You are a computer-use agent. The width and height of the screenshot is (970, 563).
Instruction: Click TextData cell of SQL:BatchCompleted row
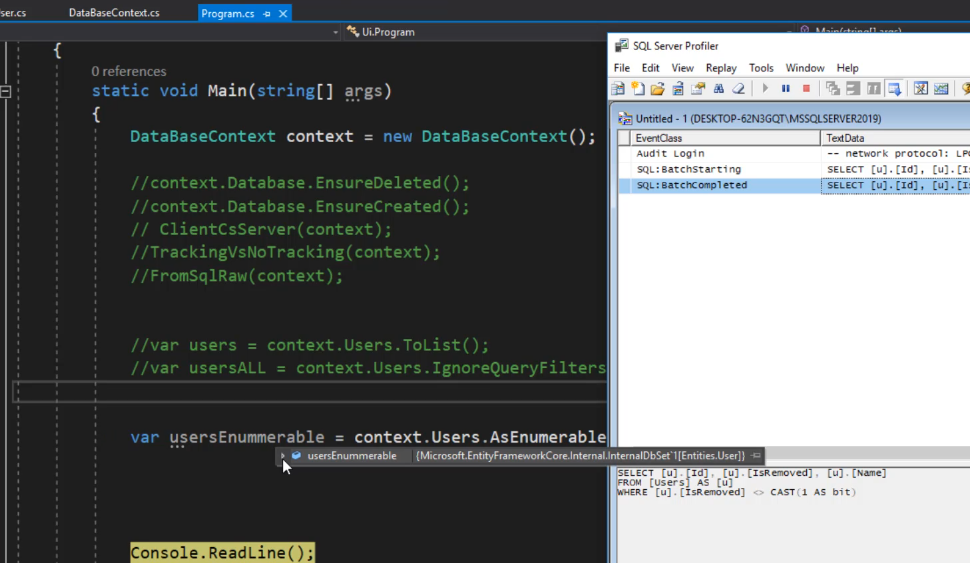(895, 185)
